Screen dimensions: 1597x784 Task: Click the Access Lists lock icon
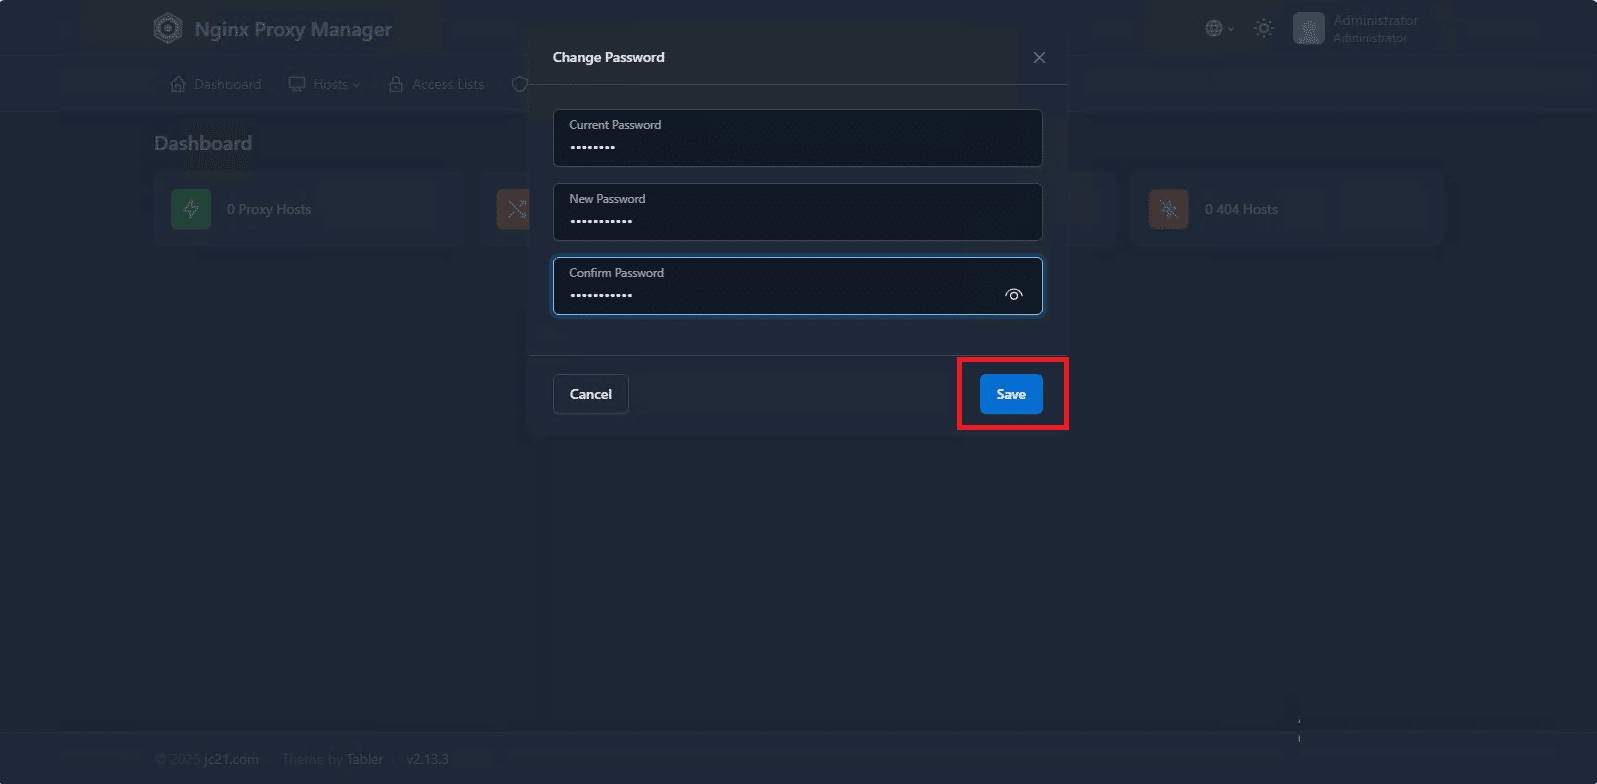[x=396, y=85]
